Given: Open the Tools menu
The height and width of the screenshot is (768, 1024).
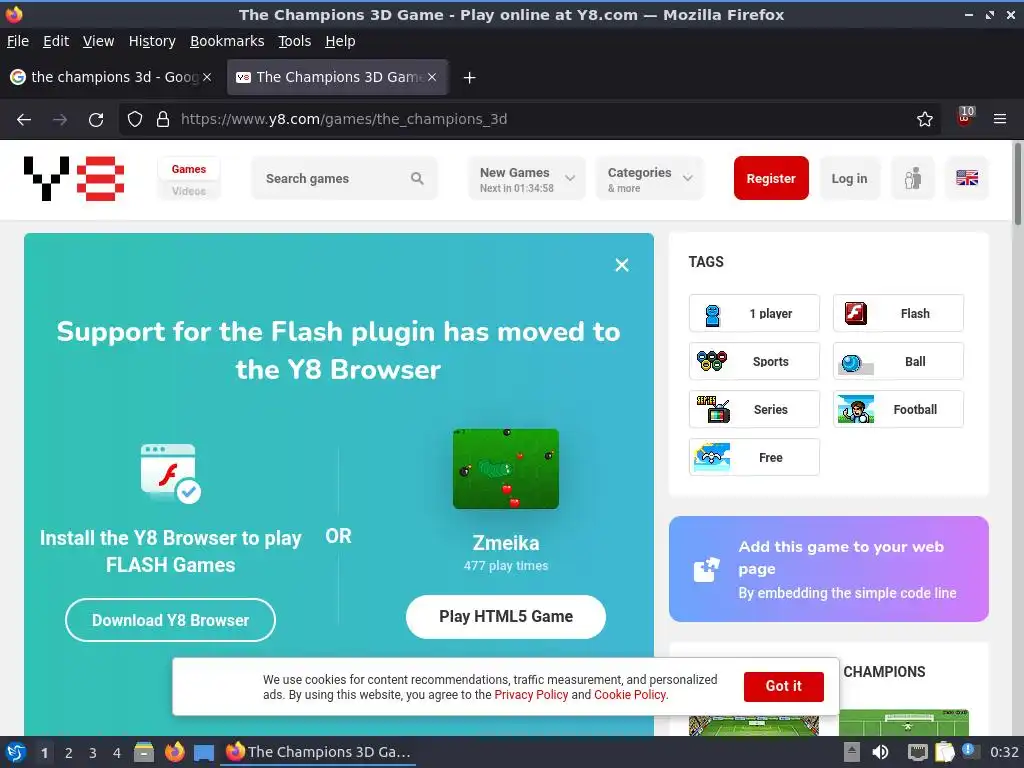Looking at the screenshot, I should (295, 41).
